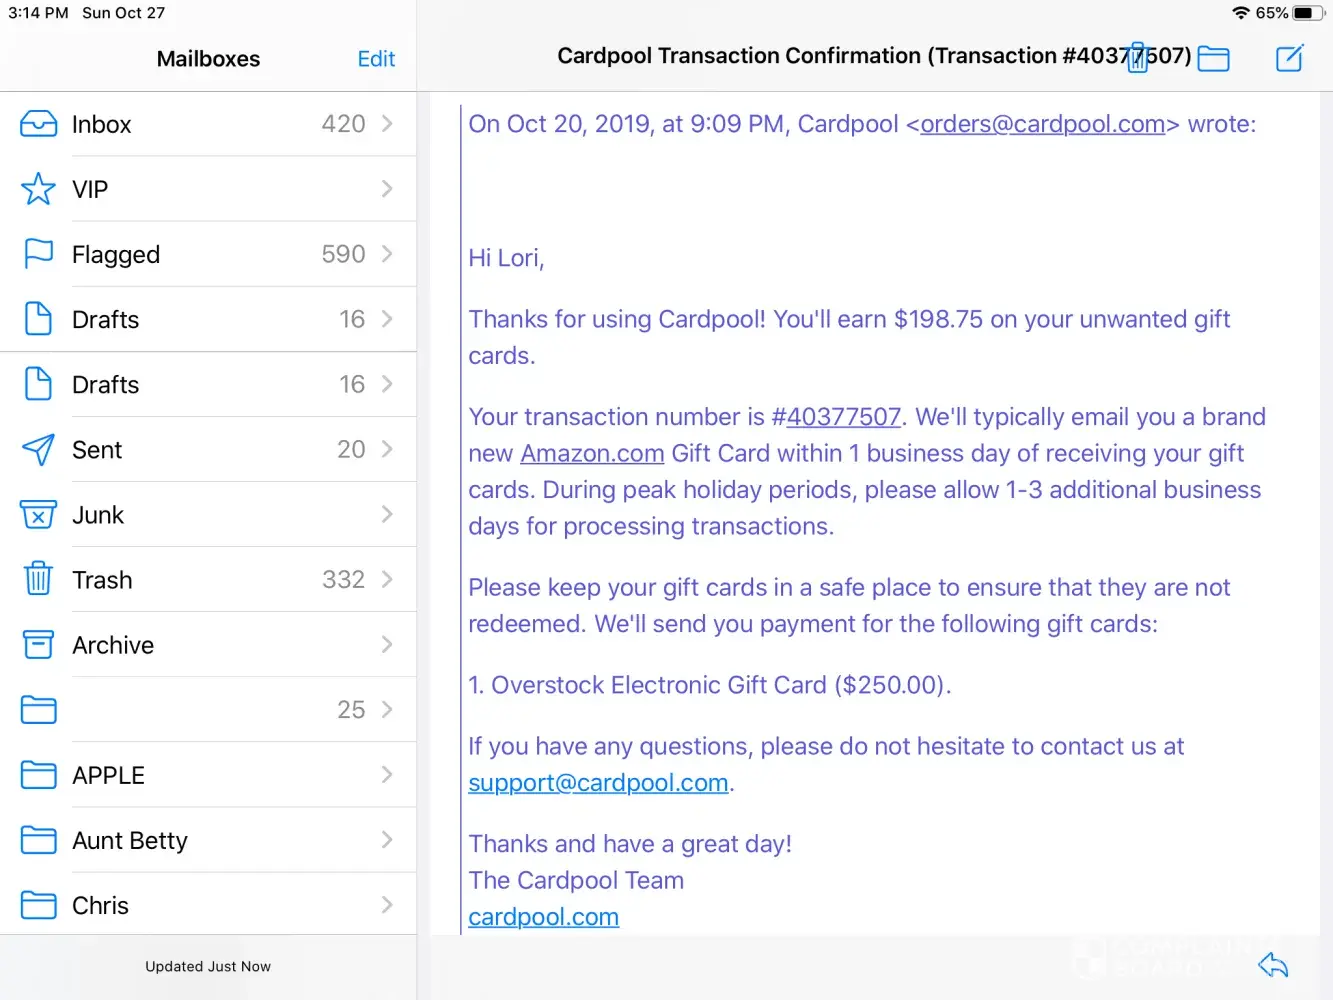Click the chevron beside the Trash mailbox
1333x1000 pixels.
[x=387, y=580]
